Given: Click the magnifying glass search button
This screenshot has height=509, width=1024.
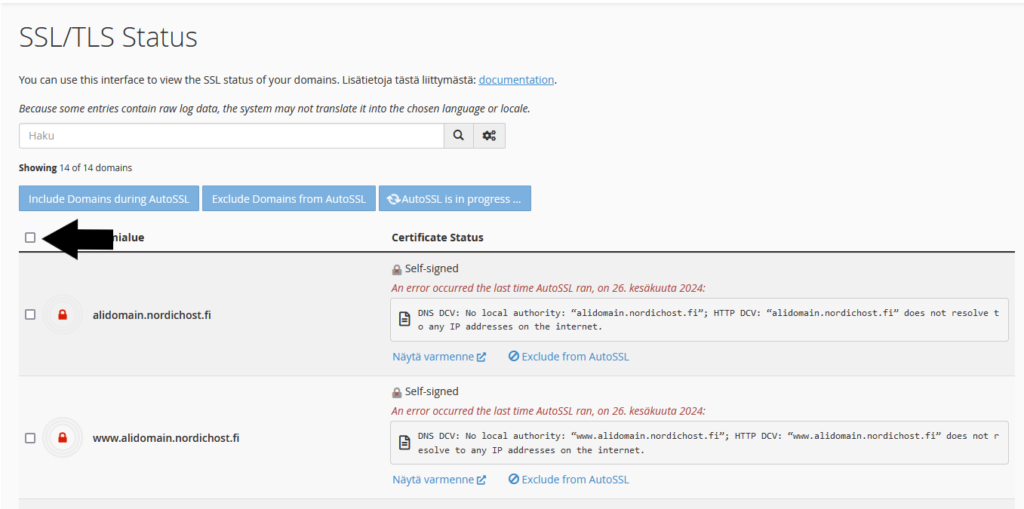Looking at the screenshot, I should click(x=459, y=136).
